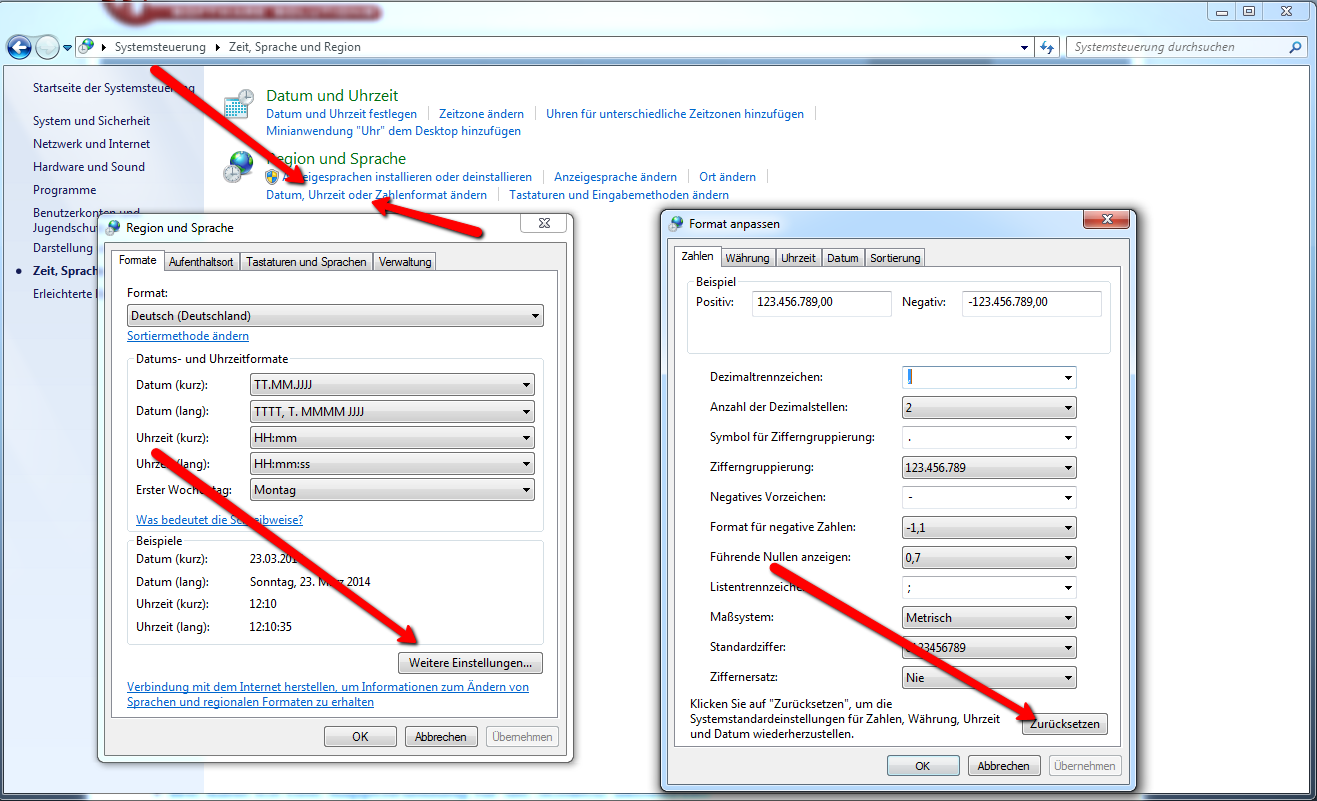Click the Region und Sprache globe icon
The image size is (1317, 801).
point(239,167)
